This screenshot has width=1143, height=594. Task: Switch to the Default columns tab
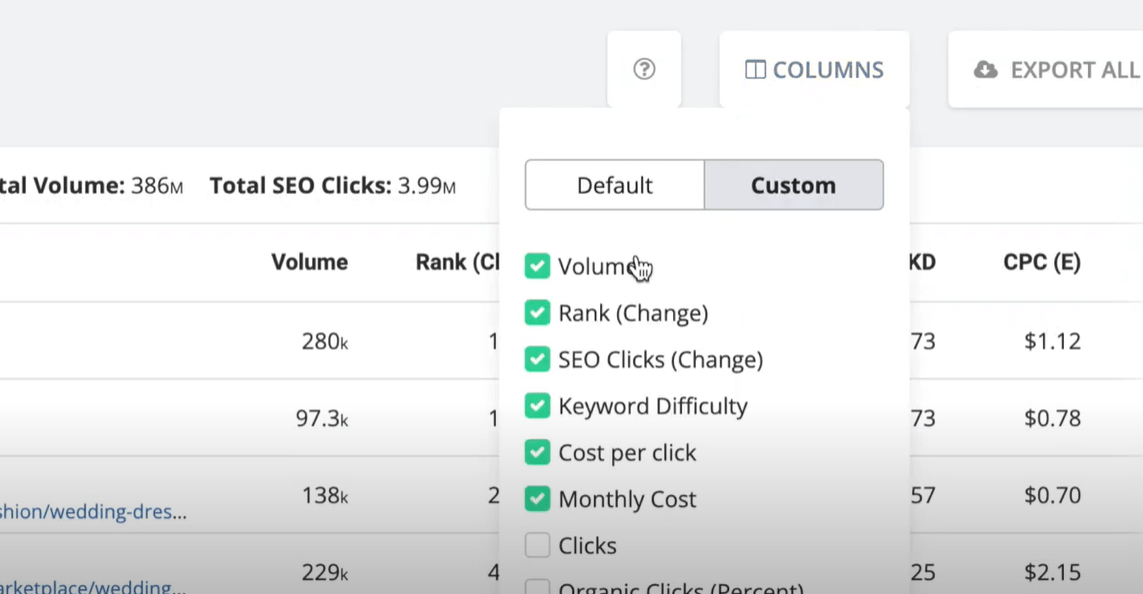tap(614, 185)
